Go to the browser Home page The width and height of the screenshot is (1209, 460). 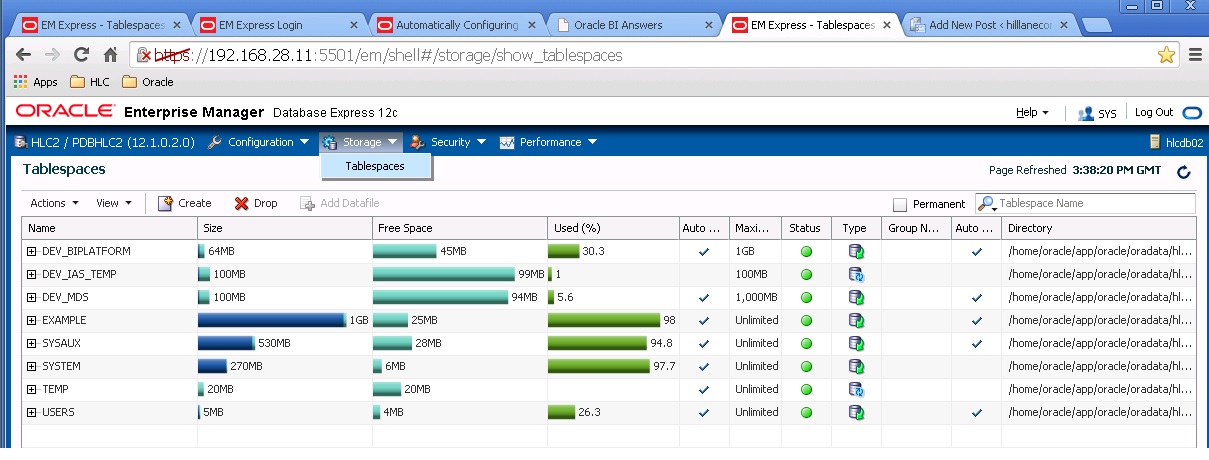click(110, 55)
